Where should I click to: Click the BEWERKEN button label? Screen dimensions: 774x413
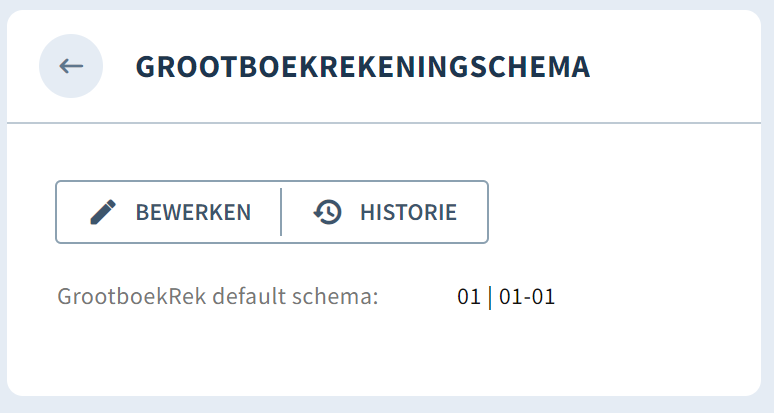(x=193, y=213)
